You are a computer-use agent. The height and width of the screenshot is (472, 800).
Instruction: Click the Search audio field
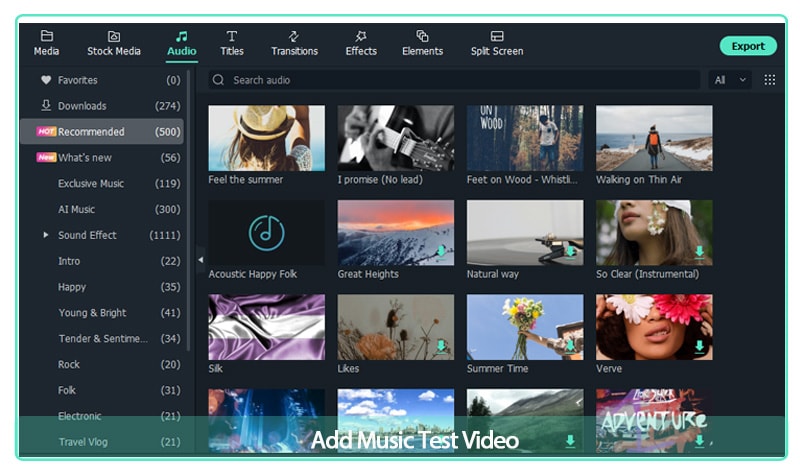tap(454, 80)
